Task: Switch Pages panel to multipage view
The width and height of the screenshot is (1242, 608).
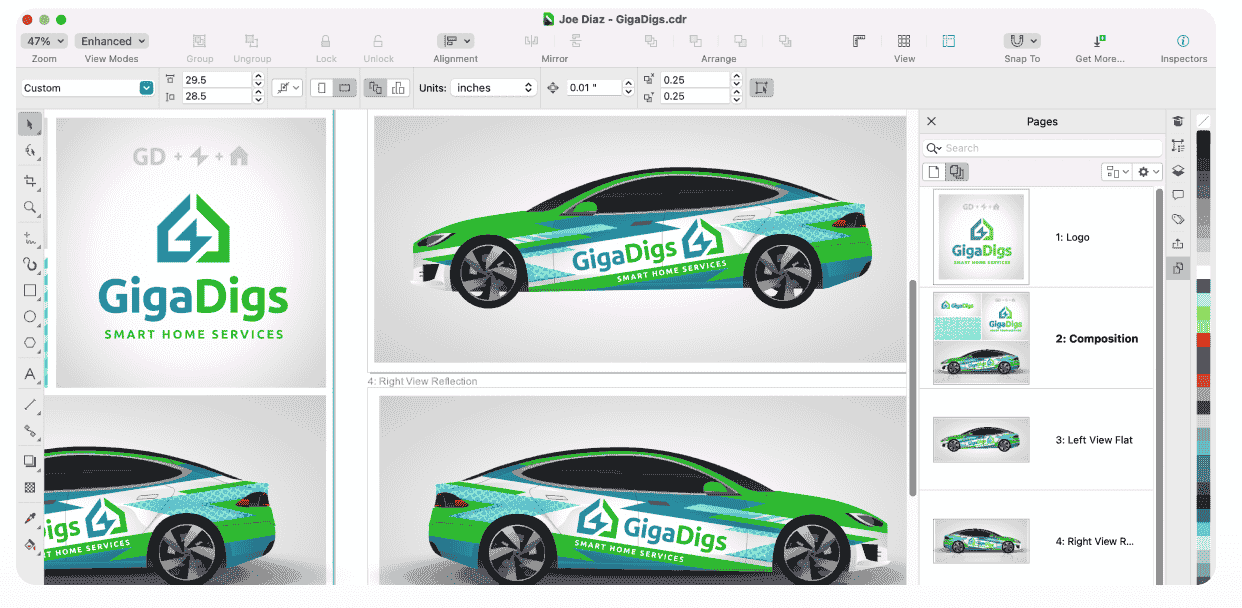Action: point(957,172)
